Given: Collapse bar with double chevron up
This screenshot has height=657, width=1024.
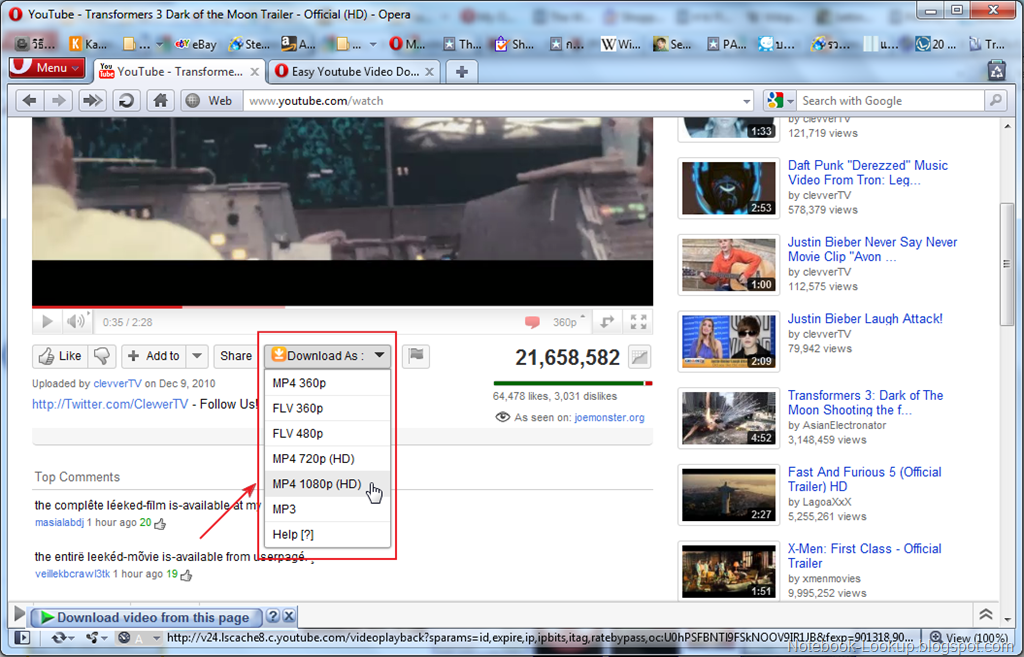Looking at the screenshot, I should pyautogui.click(x=985, y=614).
